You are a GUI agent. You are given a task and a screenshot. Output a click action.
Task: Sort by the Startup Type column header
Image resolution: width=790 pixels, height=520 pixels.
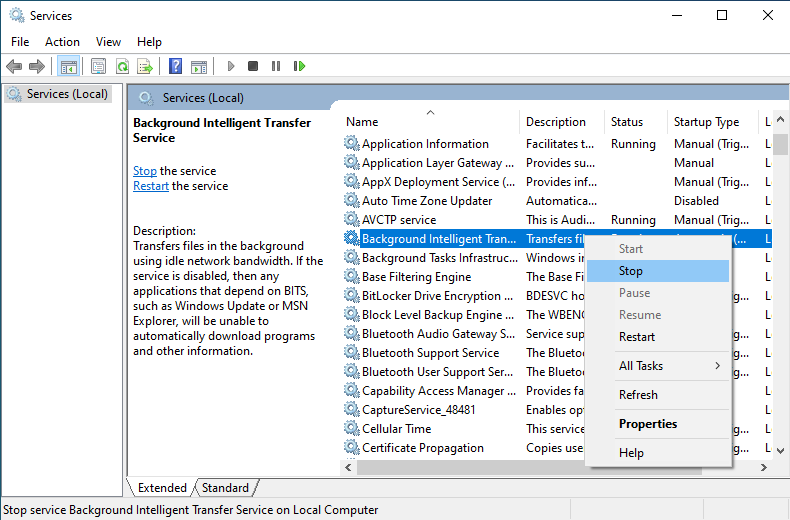pos(713,122)
